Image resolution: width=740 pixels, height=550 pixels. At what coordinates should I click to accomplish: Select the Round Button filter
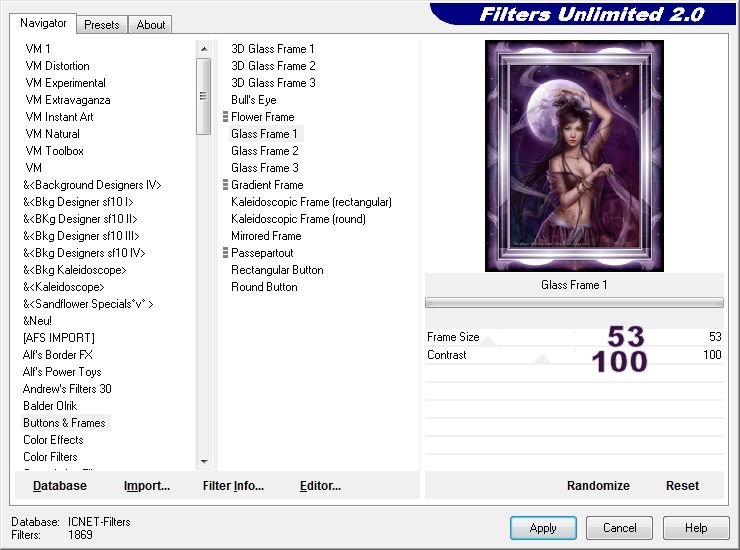pos(264,287)
